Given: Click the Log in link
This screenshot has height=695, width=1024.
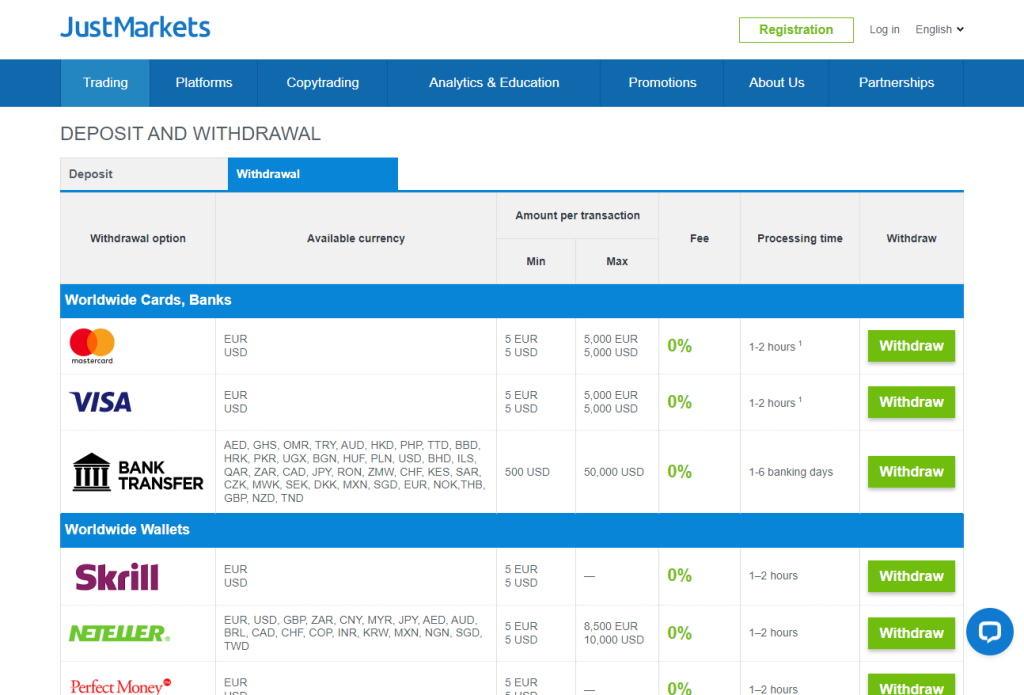Looking at the screenshot, I should pyautogui.click(x=884, y=30).
